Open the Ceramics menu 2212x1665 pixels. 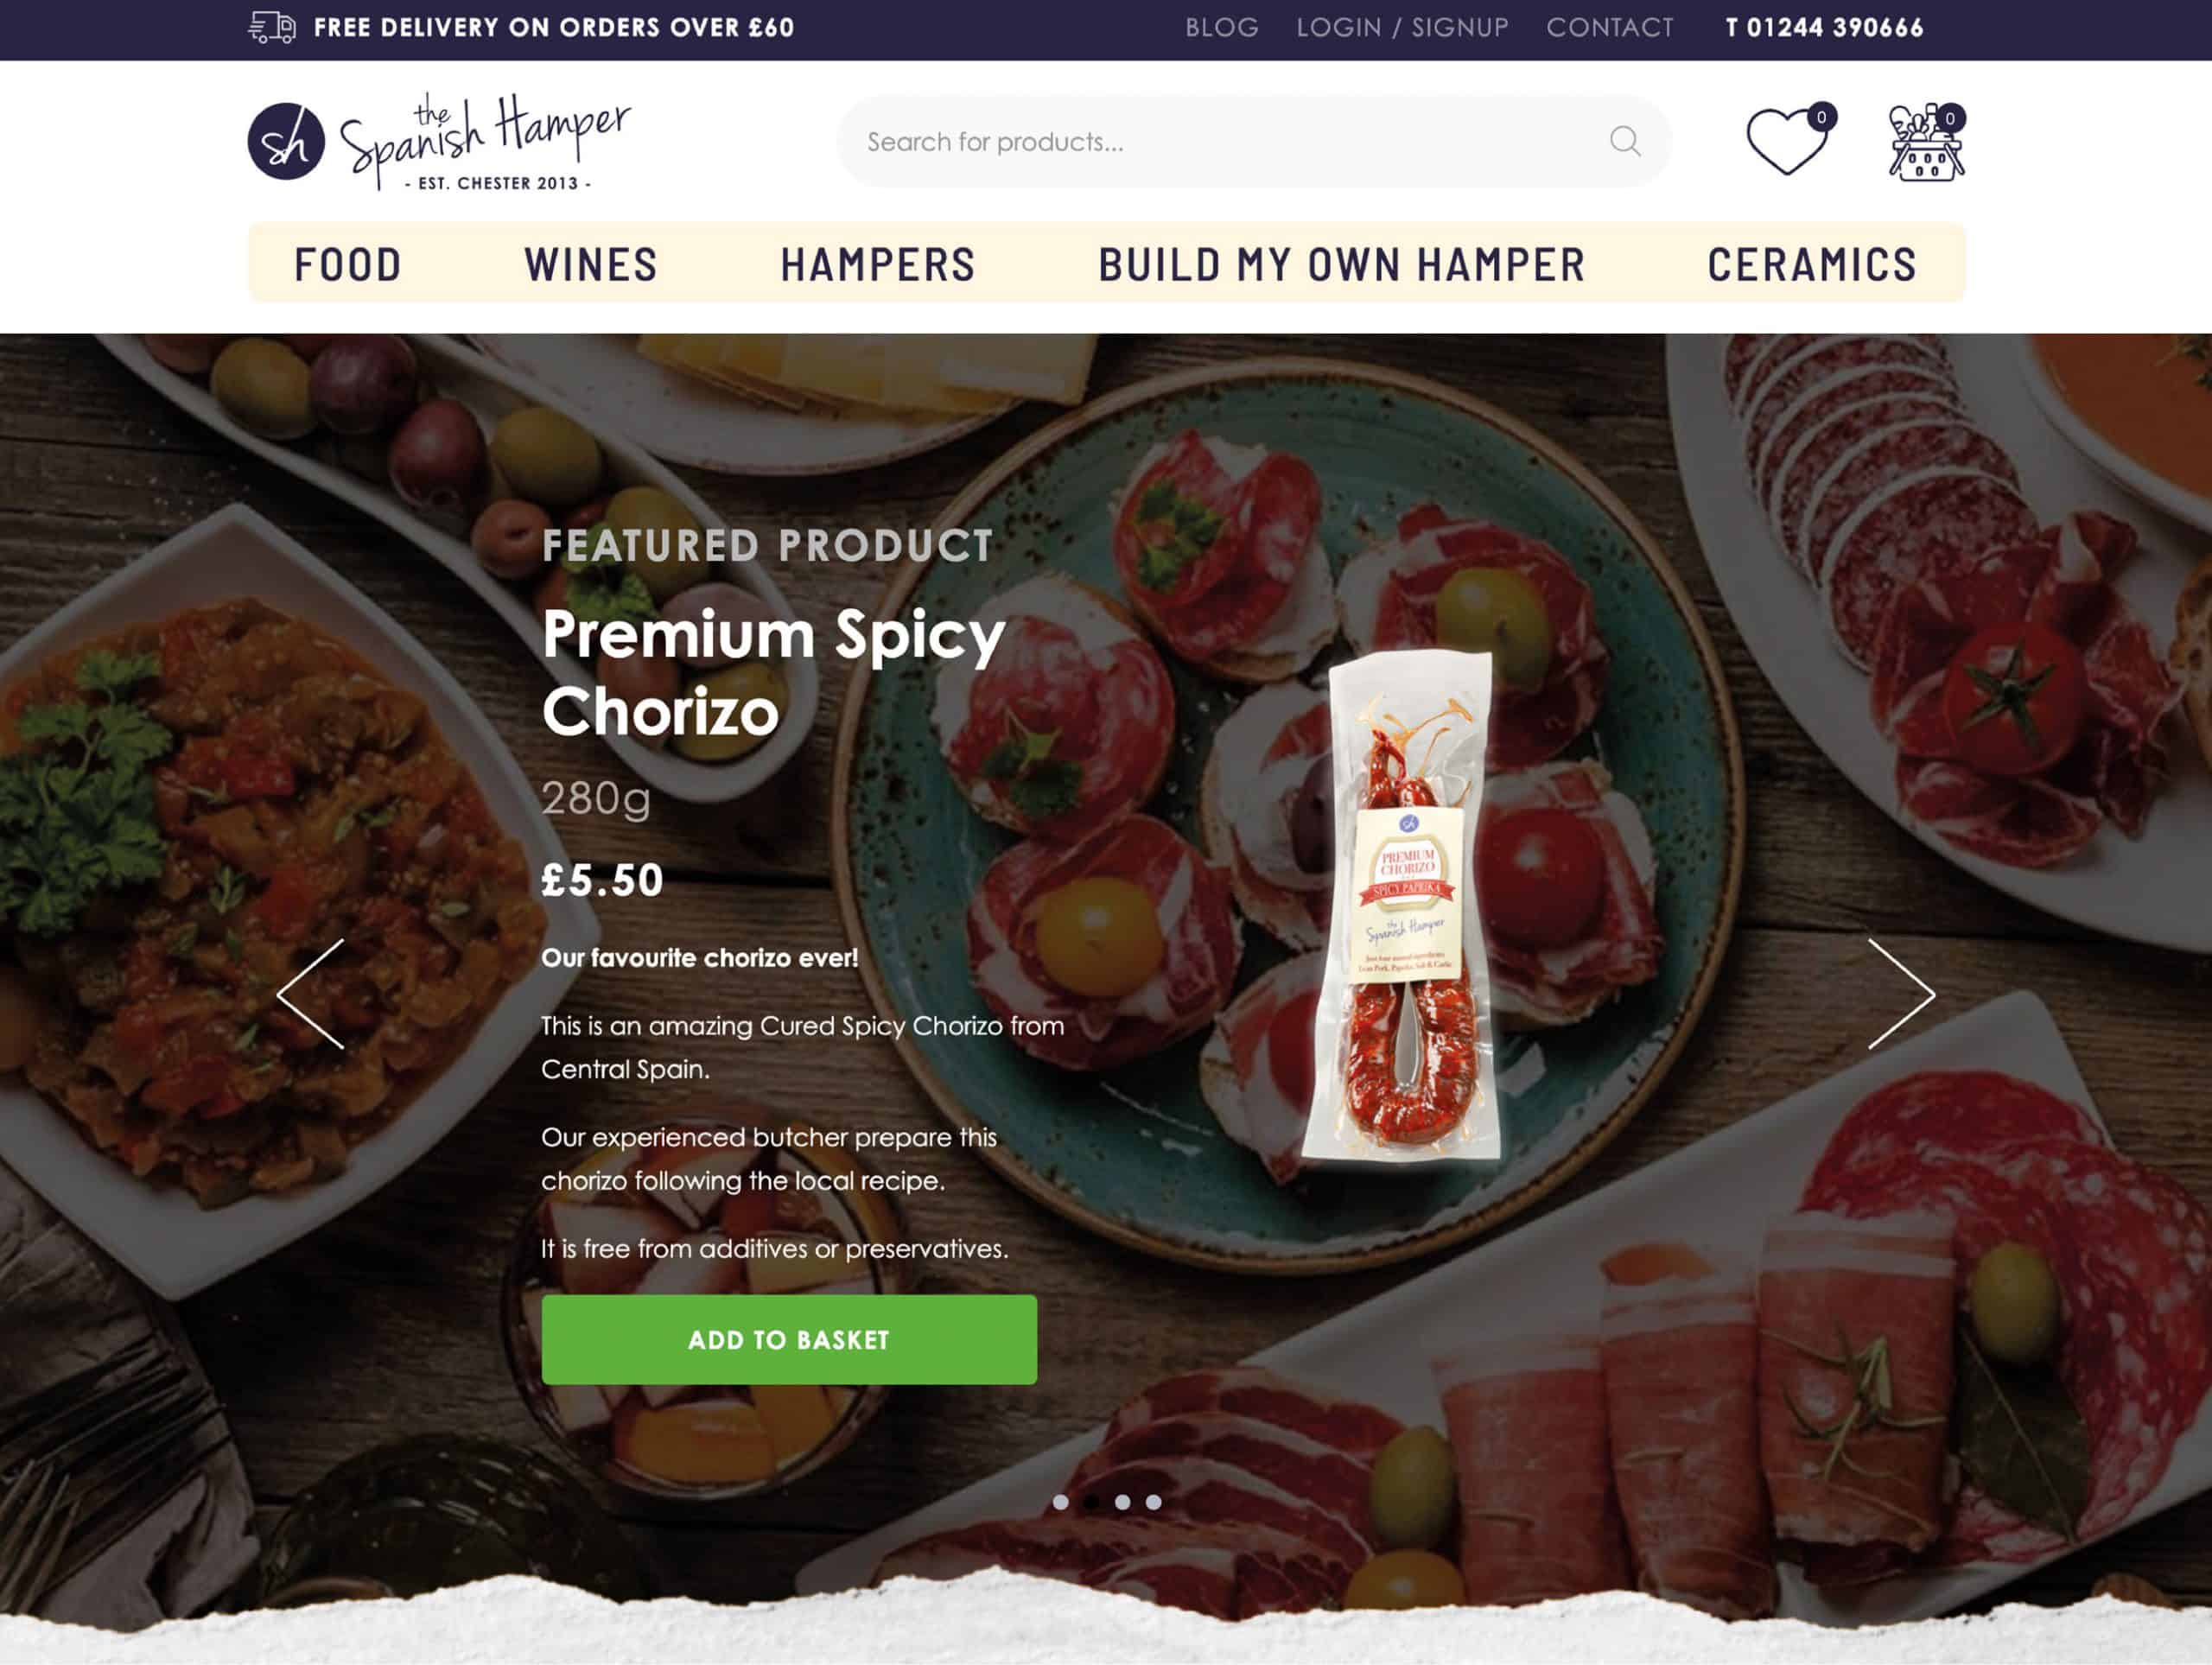[x=1811, y=264]
